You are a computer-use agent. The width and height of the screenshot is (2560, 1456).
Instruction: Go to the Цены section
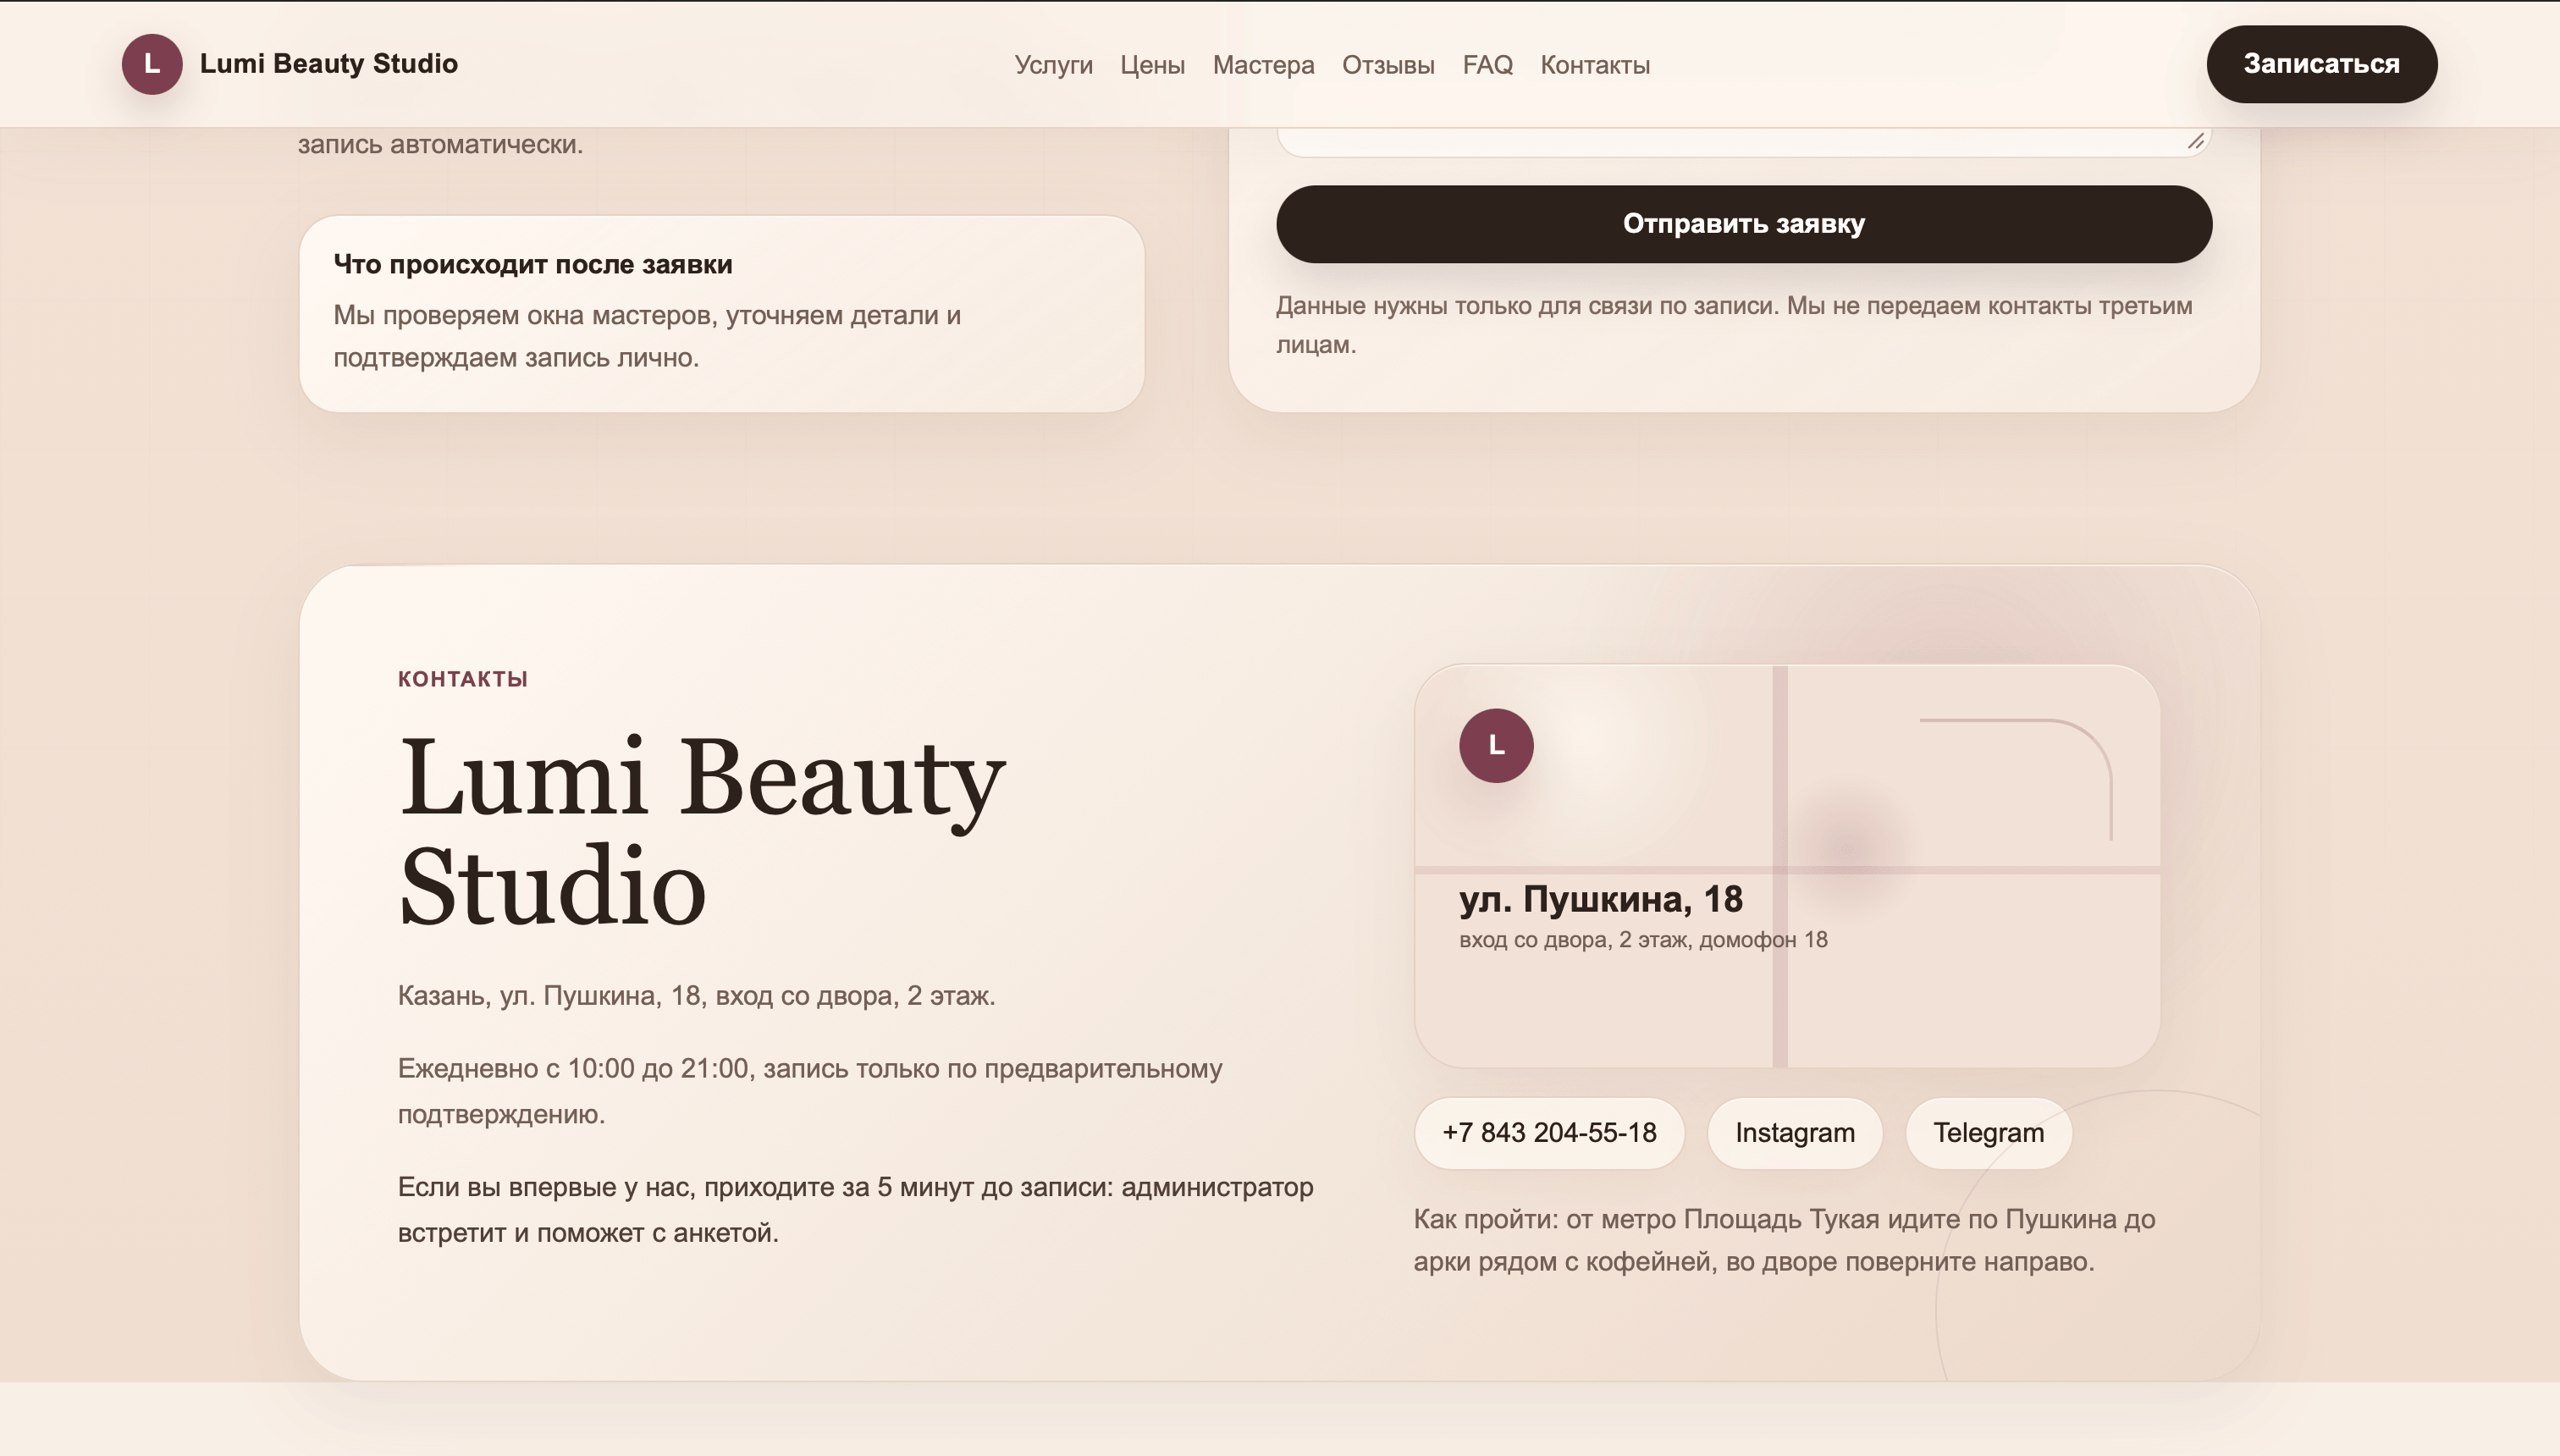coord(1152,65)
